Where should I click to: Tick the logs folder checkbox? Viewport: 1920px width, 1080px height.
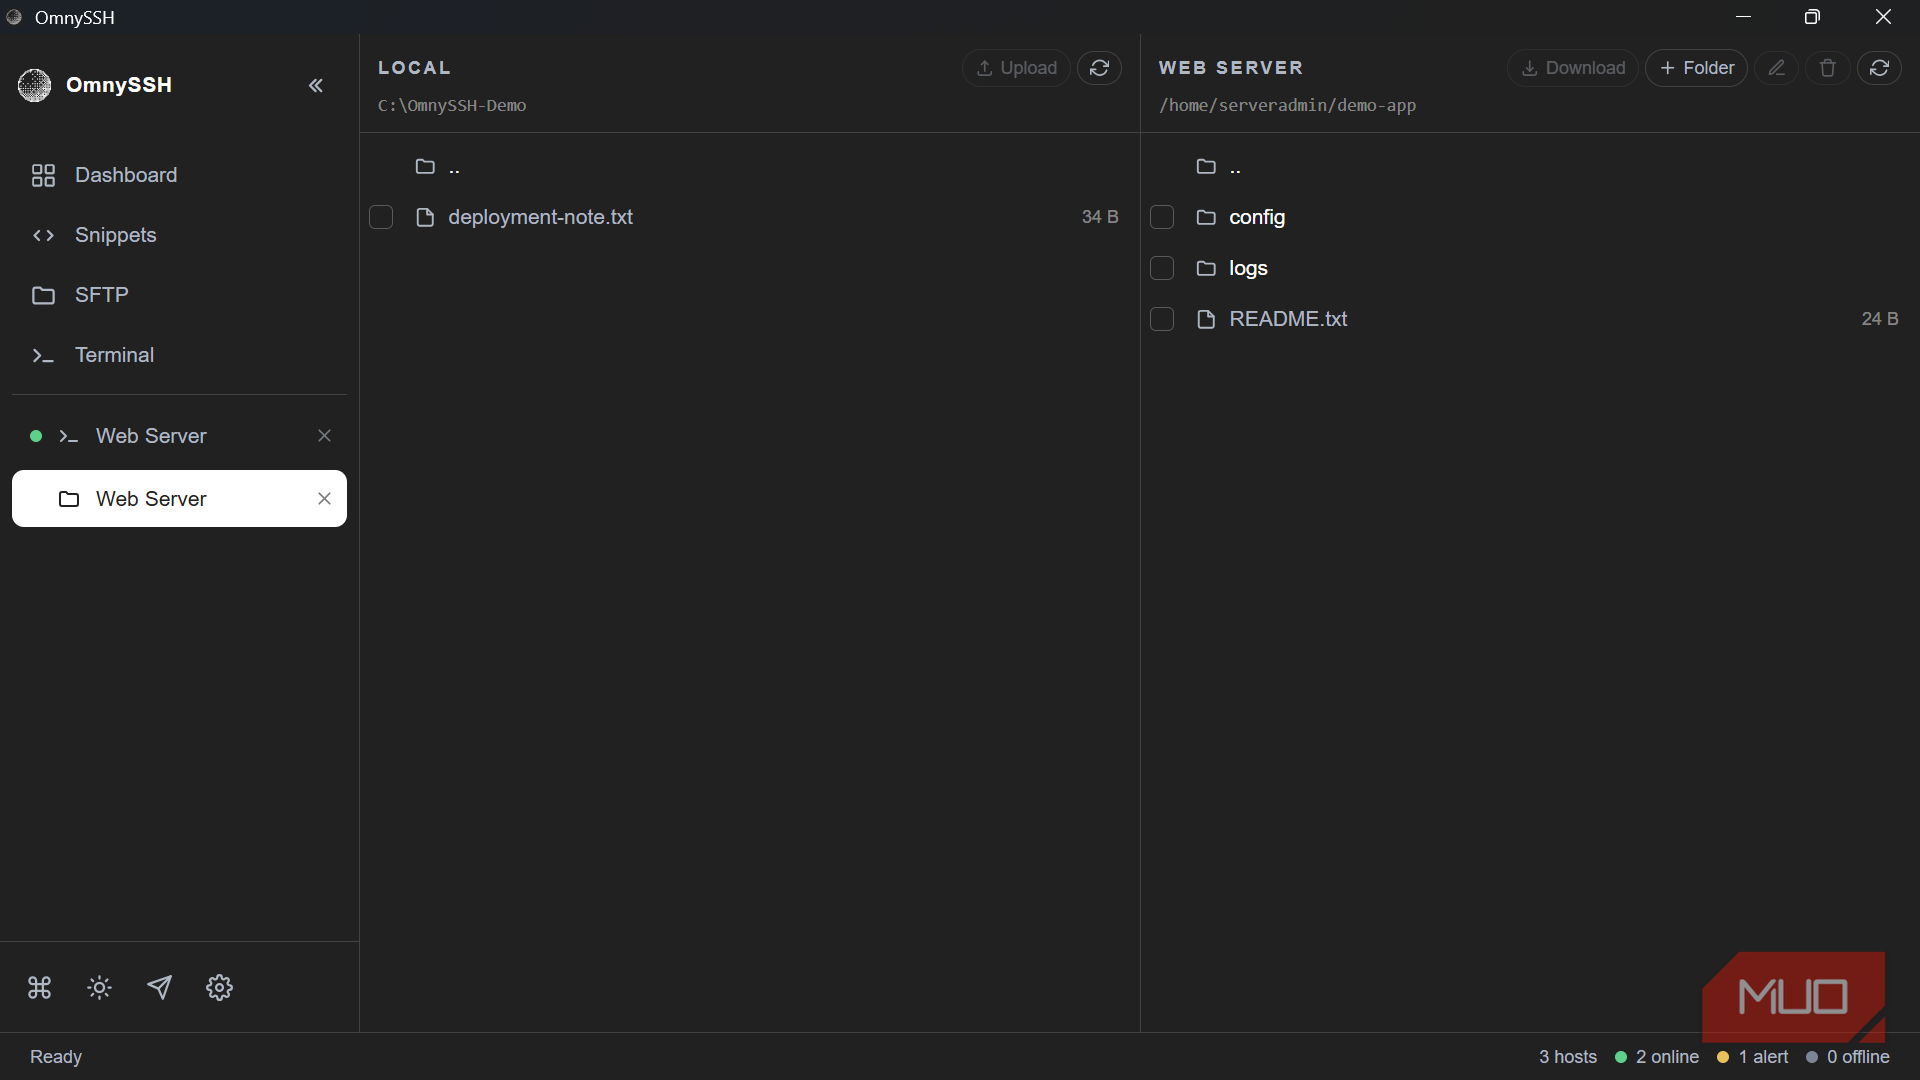[x=1162, y=268]
